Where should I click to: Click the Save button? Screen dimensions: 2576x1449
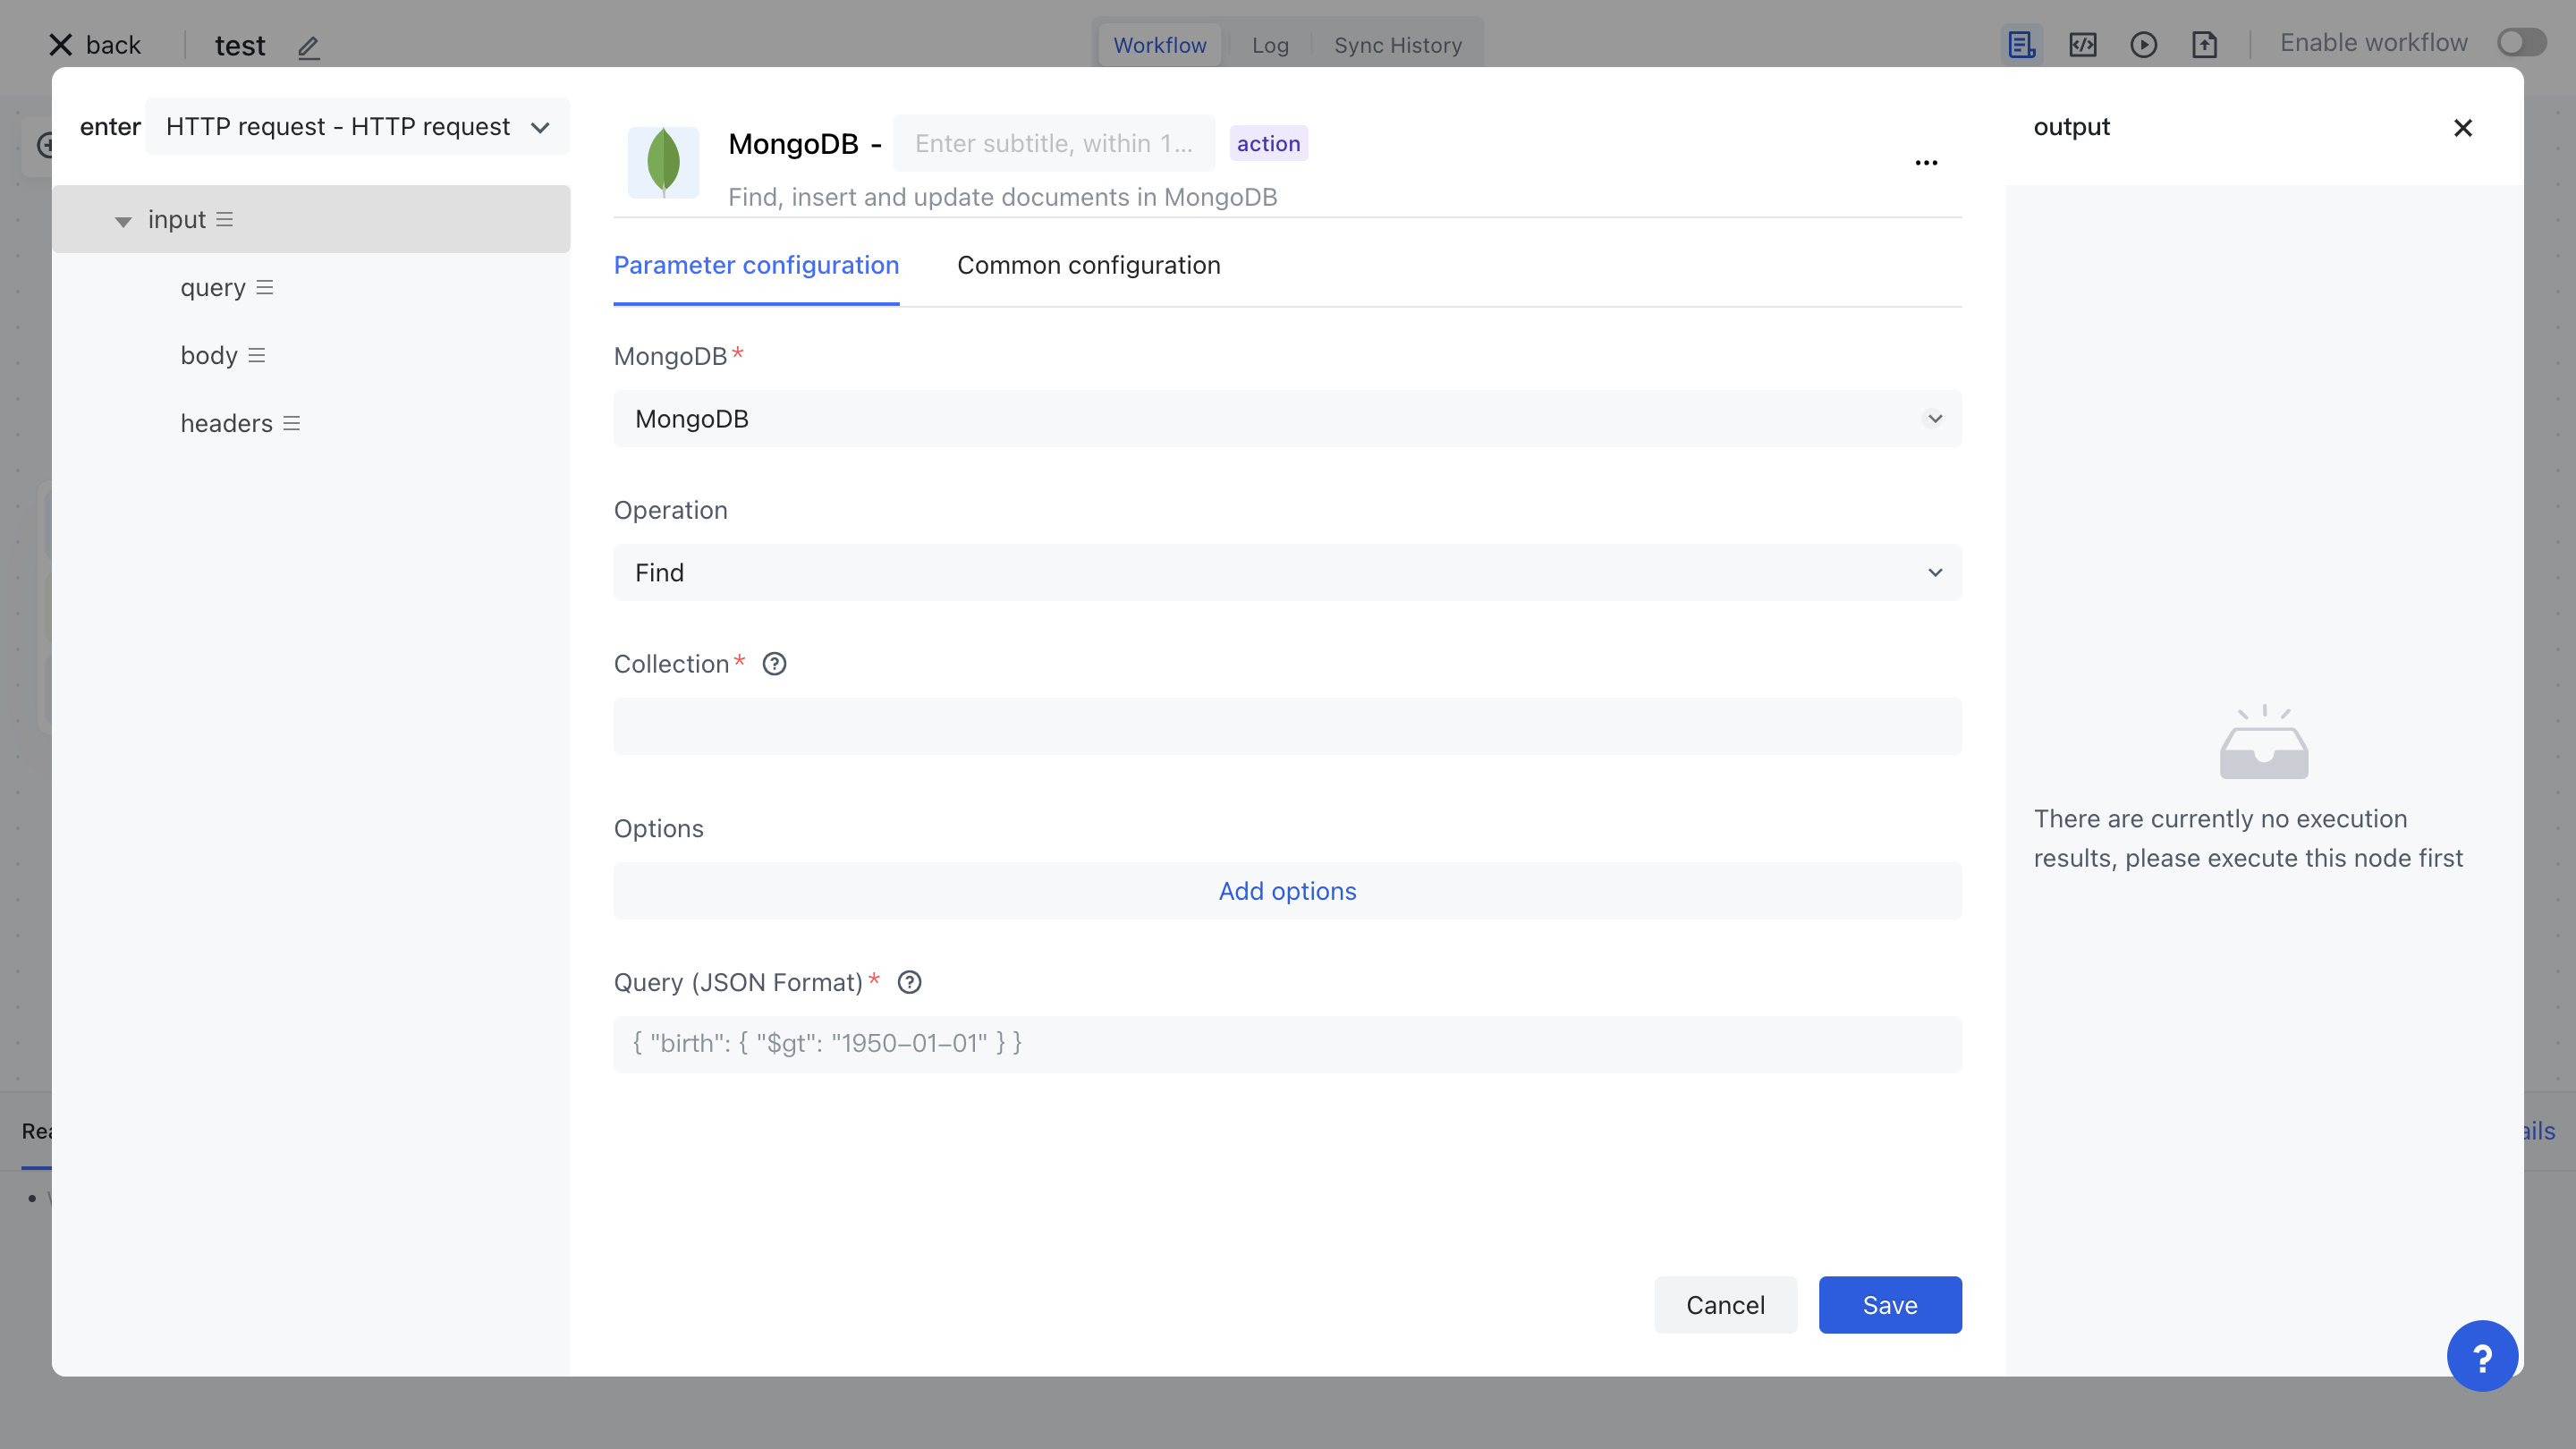1889,1305
